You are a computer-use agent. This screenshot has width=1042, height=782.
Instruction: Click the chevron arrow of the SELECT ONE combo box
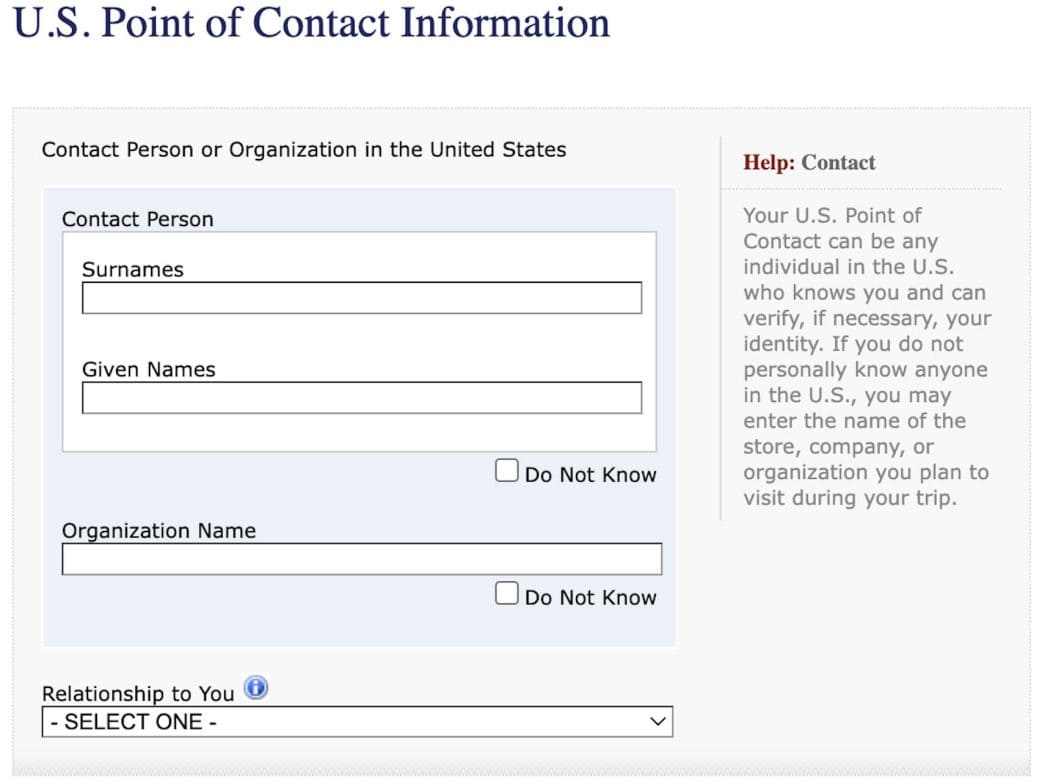657,721
